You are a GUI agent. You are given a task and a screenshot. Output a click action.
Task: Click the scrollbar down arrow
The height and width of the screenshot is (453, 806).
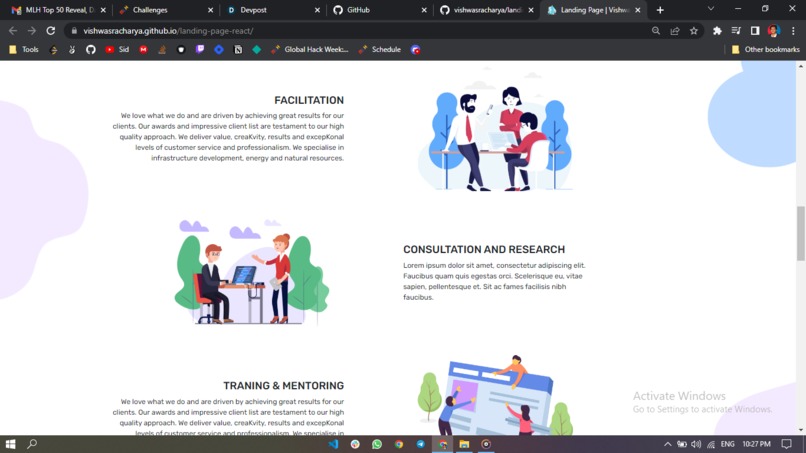801,430
